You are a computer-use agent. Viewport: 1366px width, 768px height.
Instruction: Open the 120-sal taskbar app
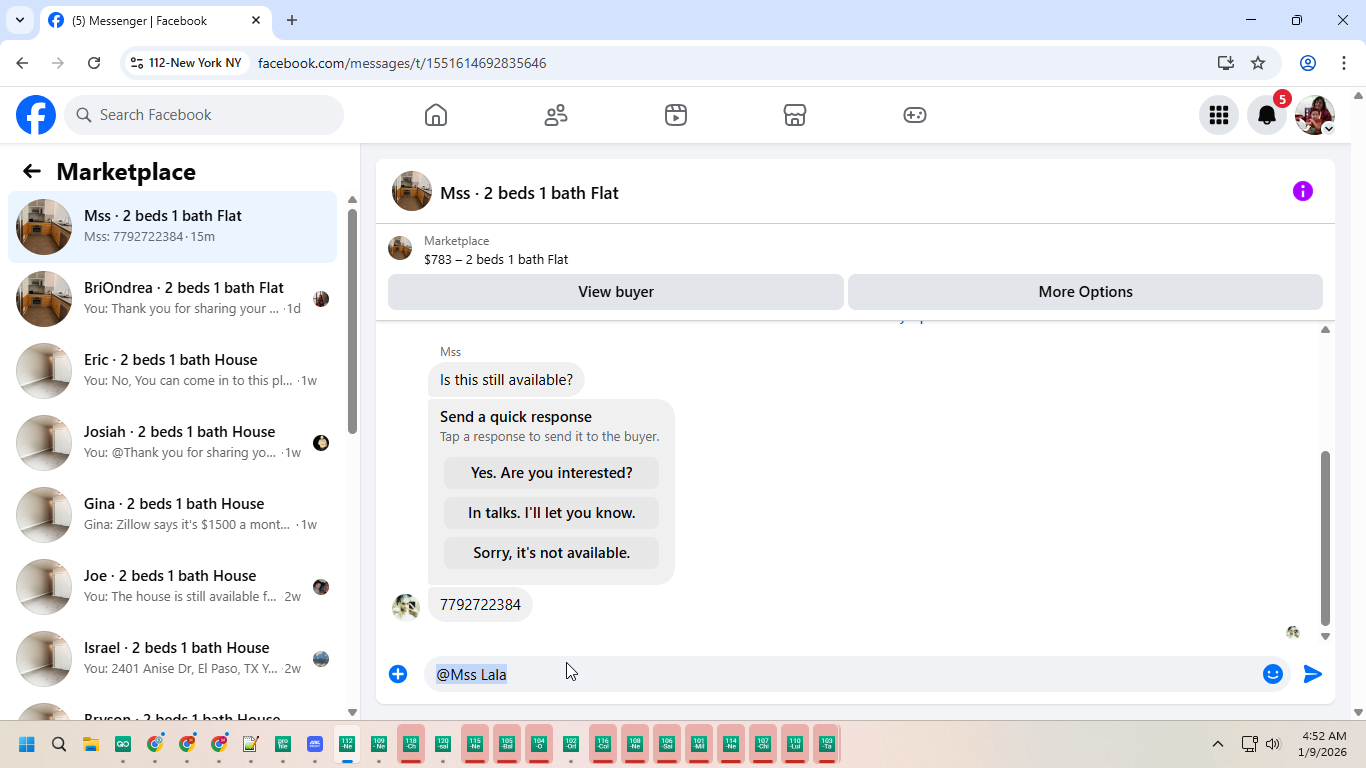[x=443, y=744]
